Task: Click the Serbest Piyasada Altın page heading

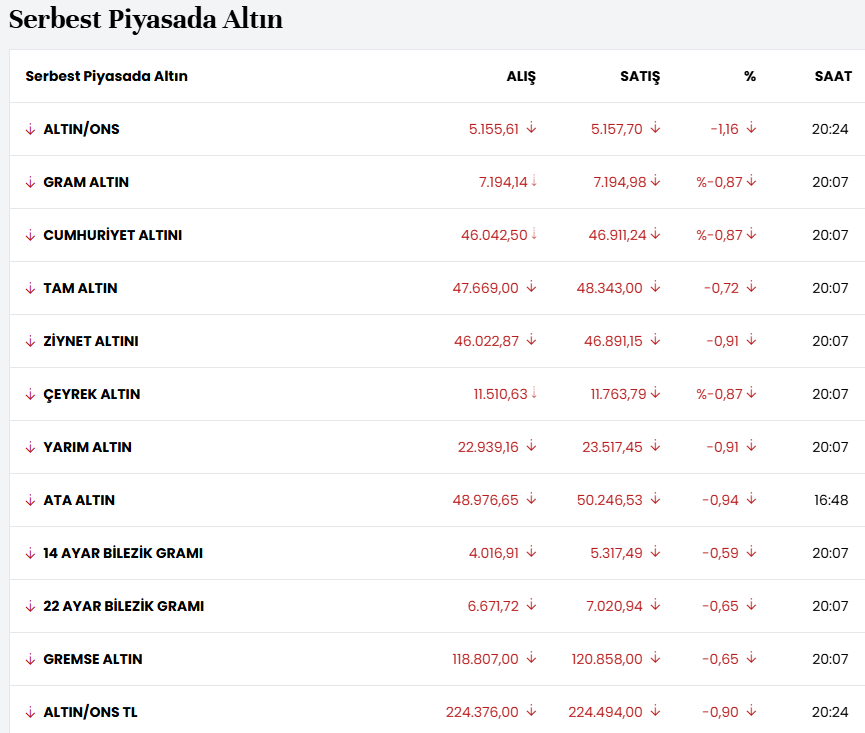Action: (146, 19)
